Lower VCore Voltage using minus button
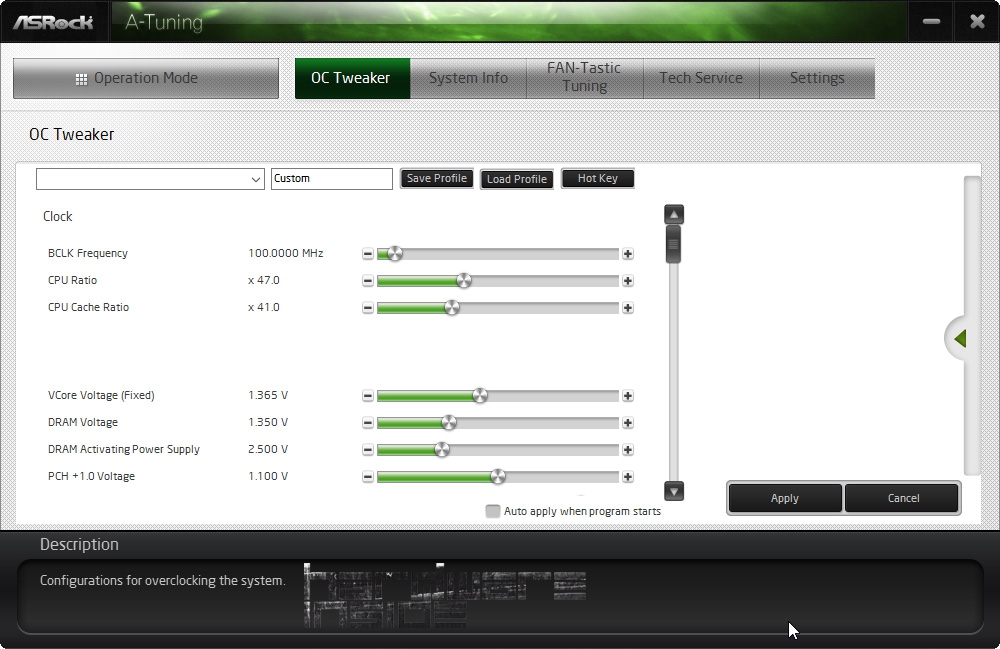 tap(367, 396)
